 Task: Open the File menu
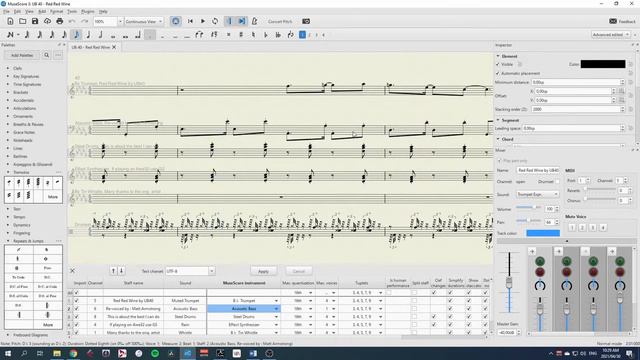point(6,11)
